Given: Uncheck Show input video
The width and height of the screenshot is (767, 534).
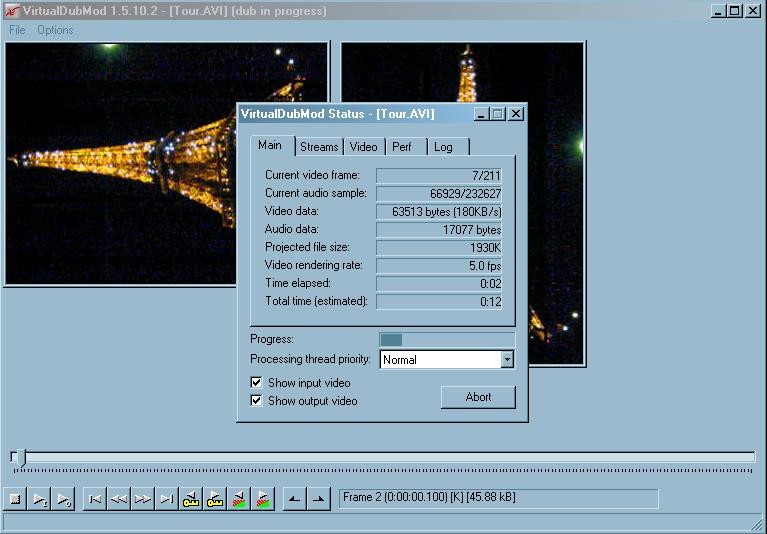Looking at the screenshot, I should (256, 382).
